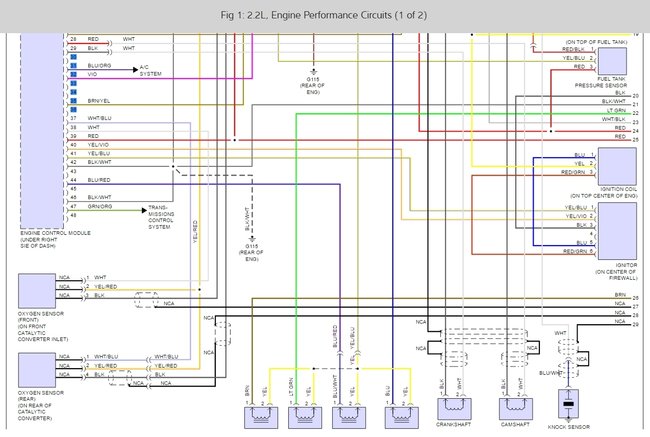Viewport: 650px width, 437px height.
Task: Click highlighted pin number beside BLU/ORG label
Action: [x=73, y=66]
